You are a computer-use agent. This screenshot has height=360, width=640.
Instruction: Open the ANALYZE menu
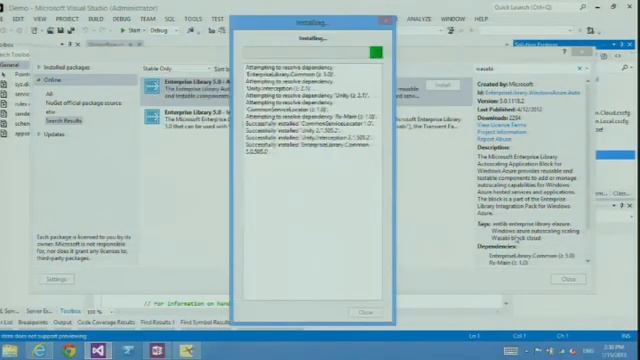(419, 19)
